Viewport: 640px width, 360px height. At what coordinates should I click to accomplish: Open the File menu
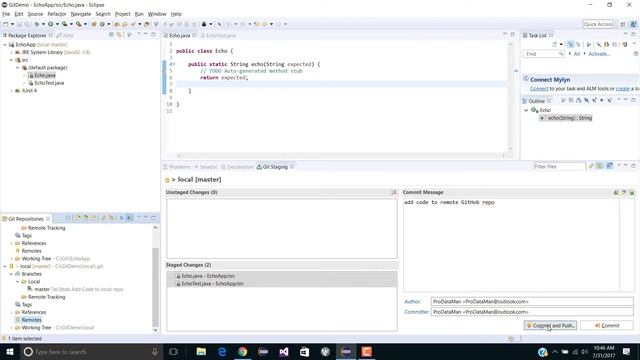(x=6, y=14)
